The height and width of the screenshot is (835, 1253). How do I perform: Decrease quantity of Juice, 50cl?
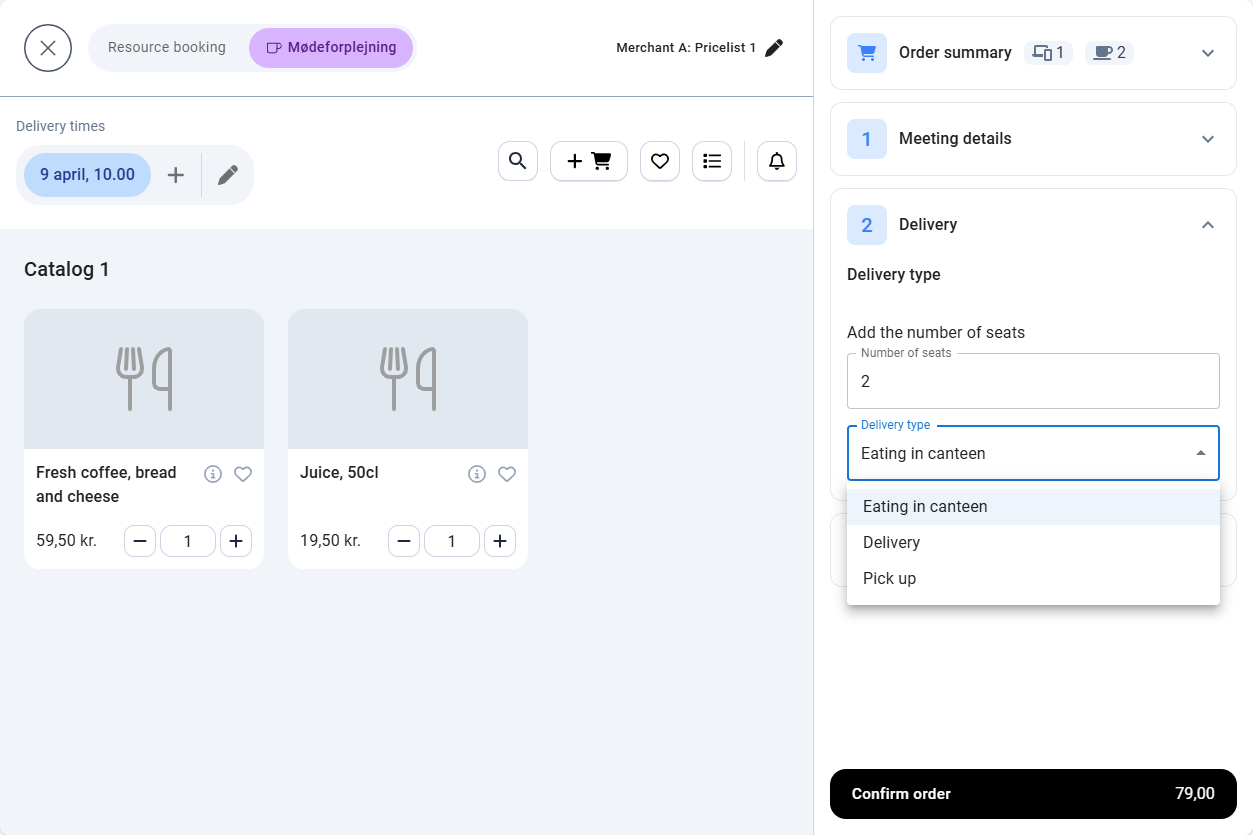(x=404, y=541)
